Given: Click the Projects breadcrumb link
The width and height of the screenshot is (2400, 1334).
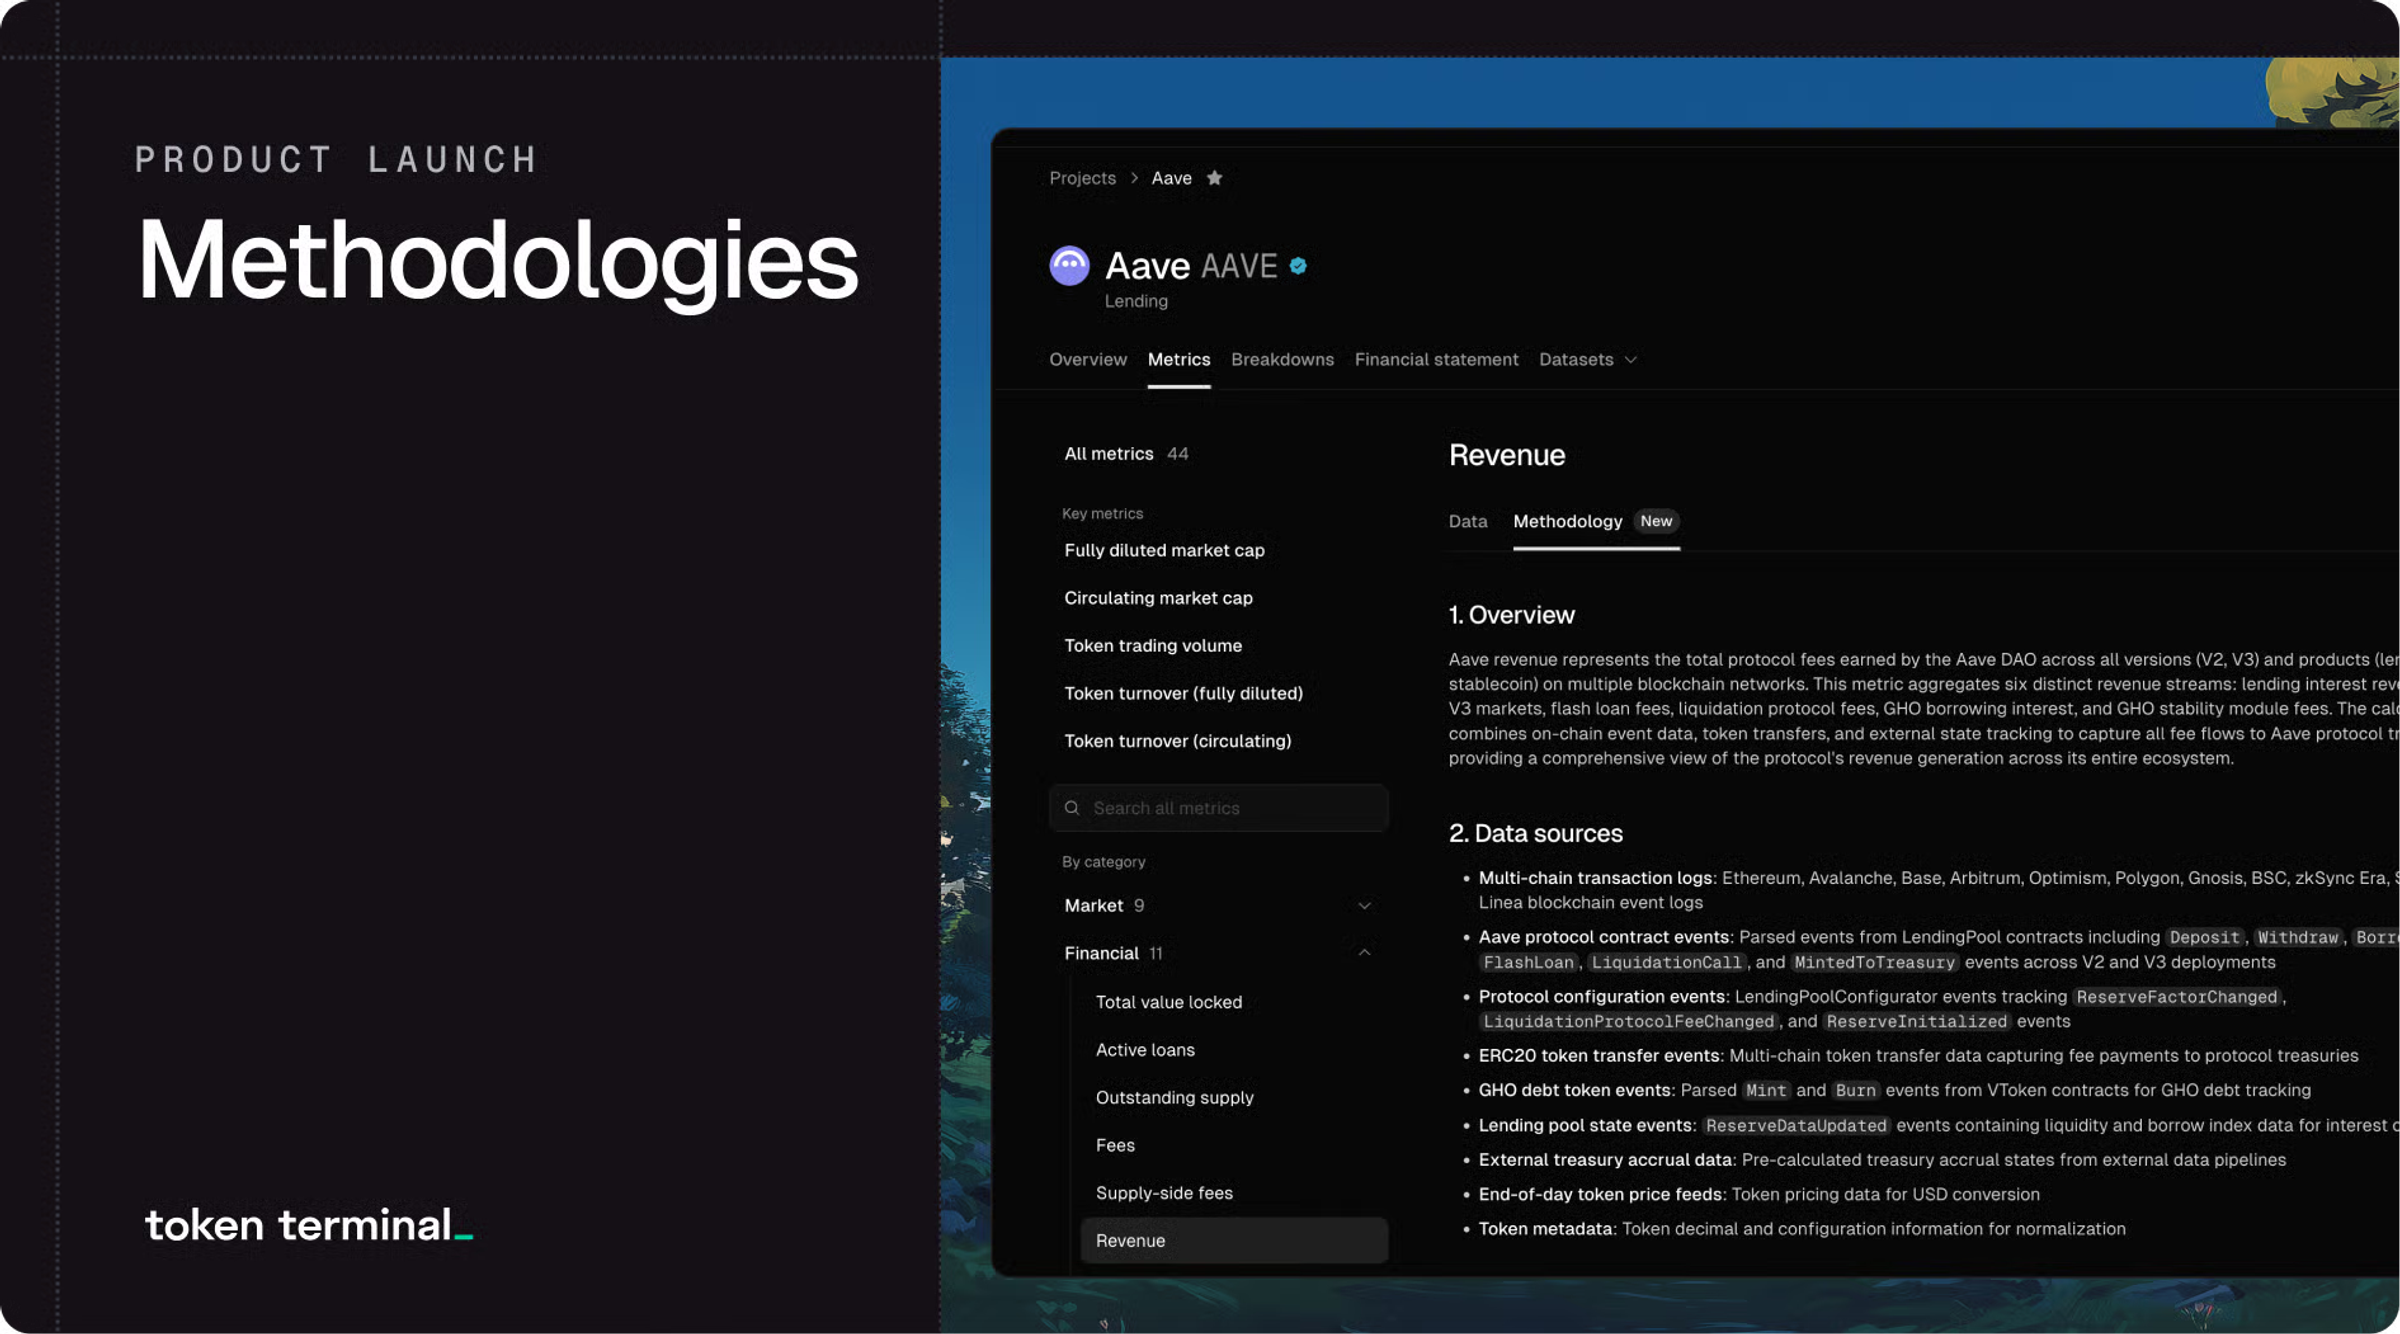Looking at the screenshot, I should [x=1082, y=178].
